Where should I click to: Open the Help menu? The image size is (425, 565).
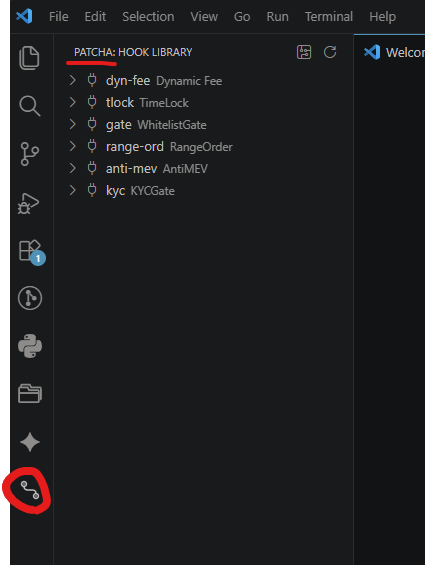(x=382, y=17)
